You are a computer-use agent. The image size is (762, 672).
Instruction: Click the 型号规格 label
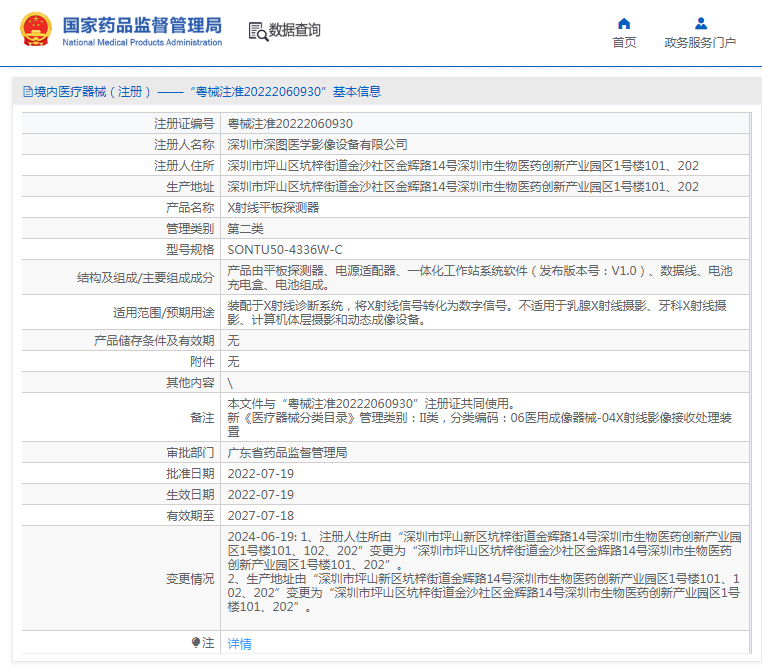click(x=190, y=249)
